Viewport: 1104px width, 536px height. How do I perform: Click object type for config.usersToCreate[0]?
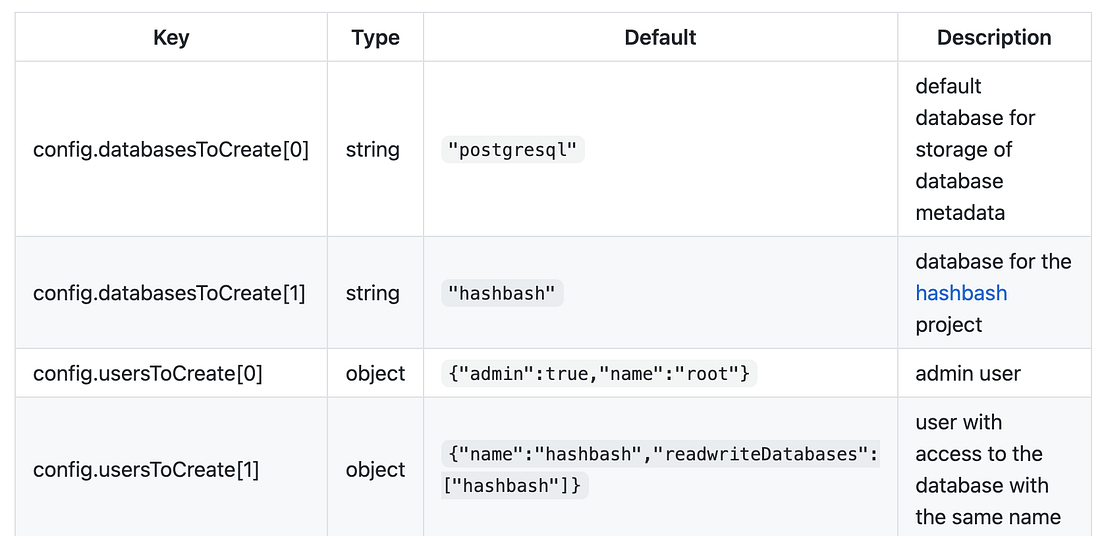[375, 374]
